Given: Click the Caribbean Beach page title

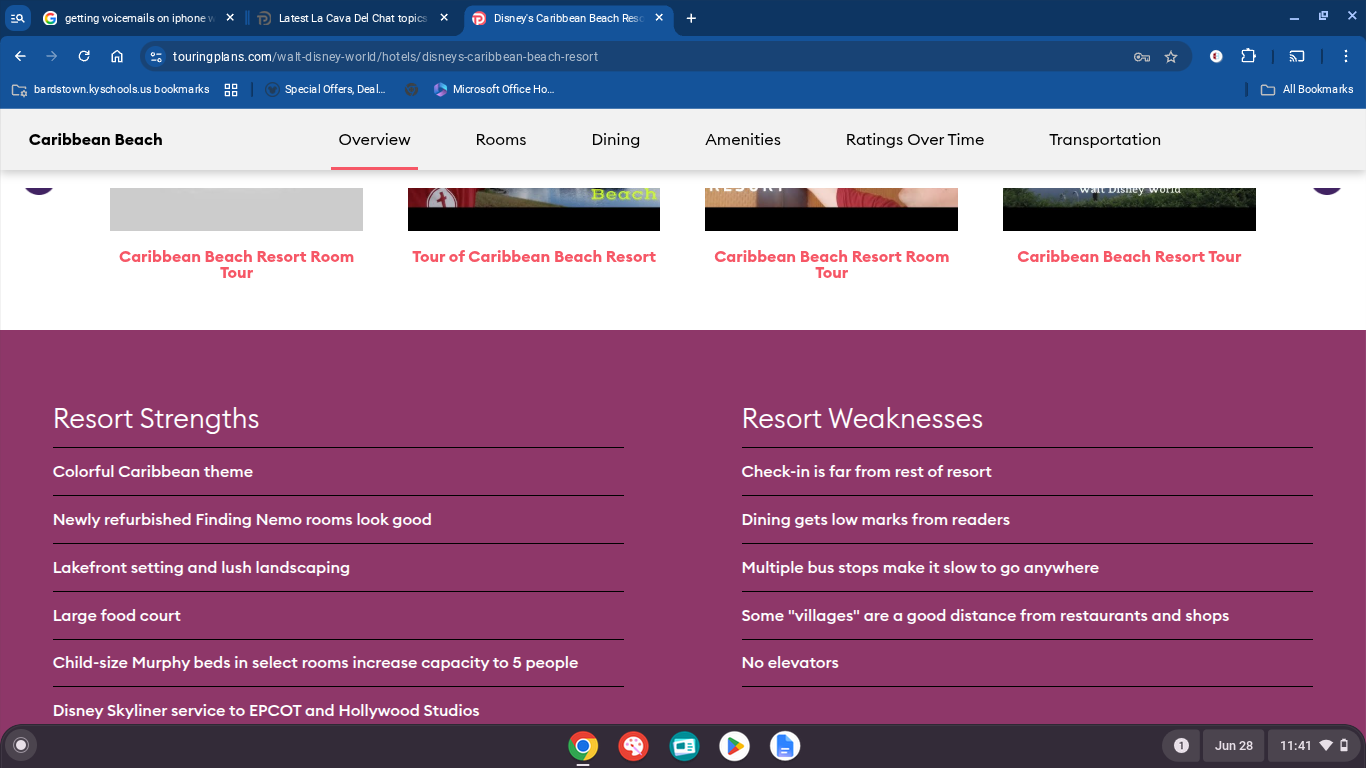Looking at the screenshot, I should tap(96, 140).
